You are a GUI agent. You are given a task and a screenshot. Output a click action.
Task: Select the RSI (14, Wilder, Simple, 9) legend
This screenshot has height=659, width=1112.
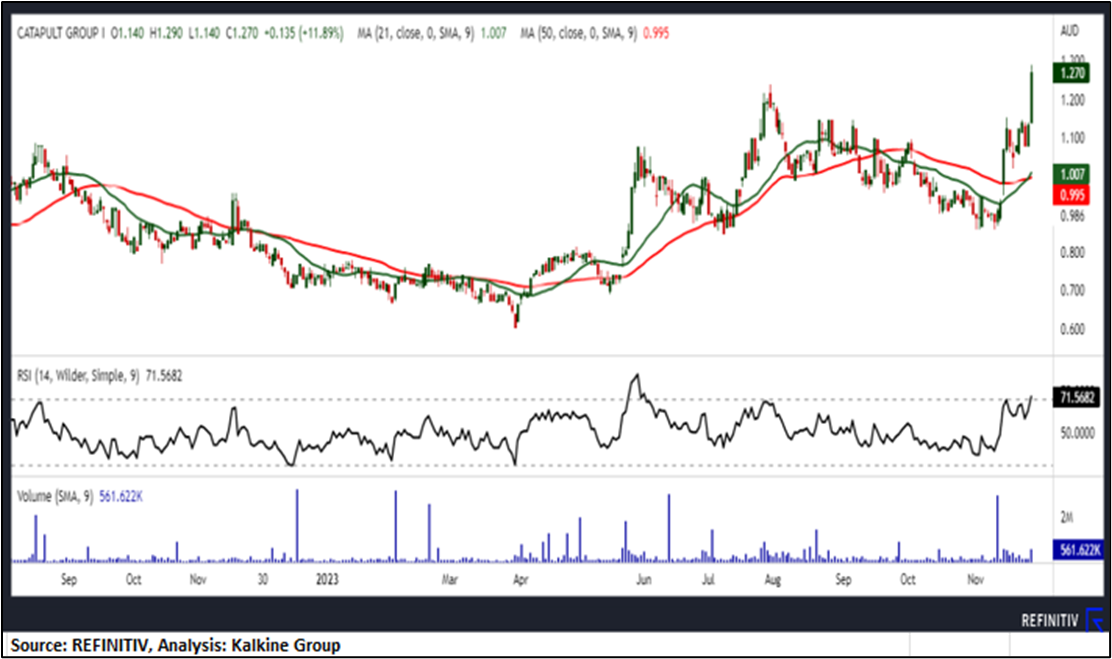point(78,376)
